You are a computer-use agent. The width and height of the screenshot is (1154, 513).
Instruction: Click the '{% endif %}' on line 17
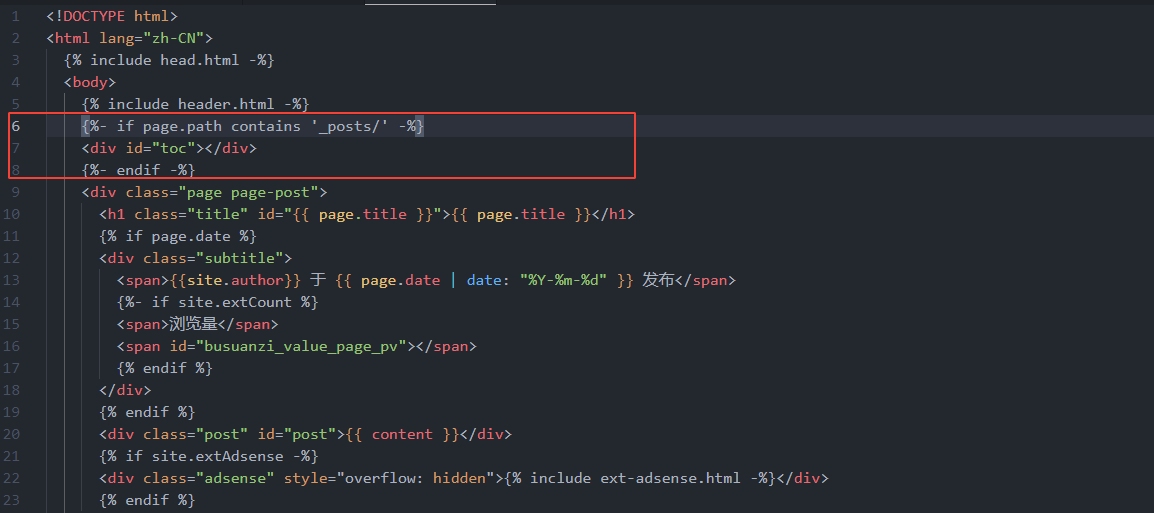pyautogui.click(x=164, y=369)
